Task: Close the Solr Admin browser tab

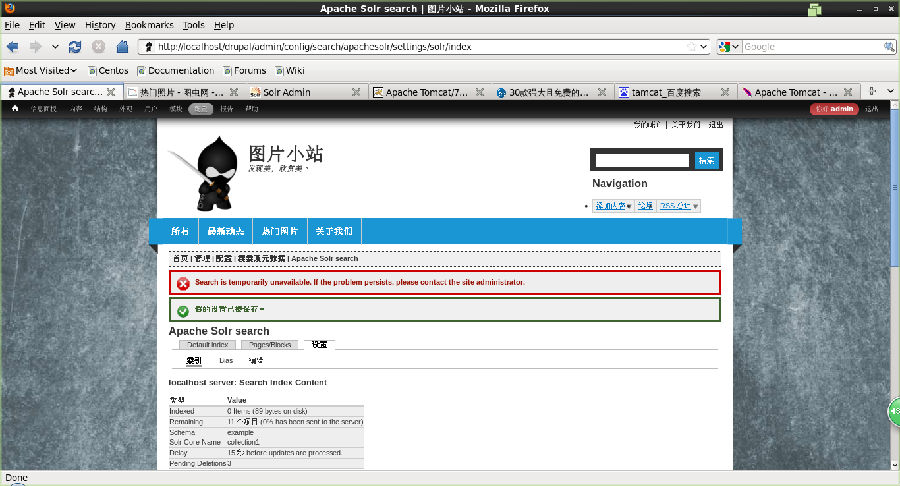Action: click(x=356, y=92)
